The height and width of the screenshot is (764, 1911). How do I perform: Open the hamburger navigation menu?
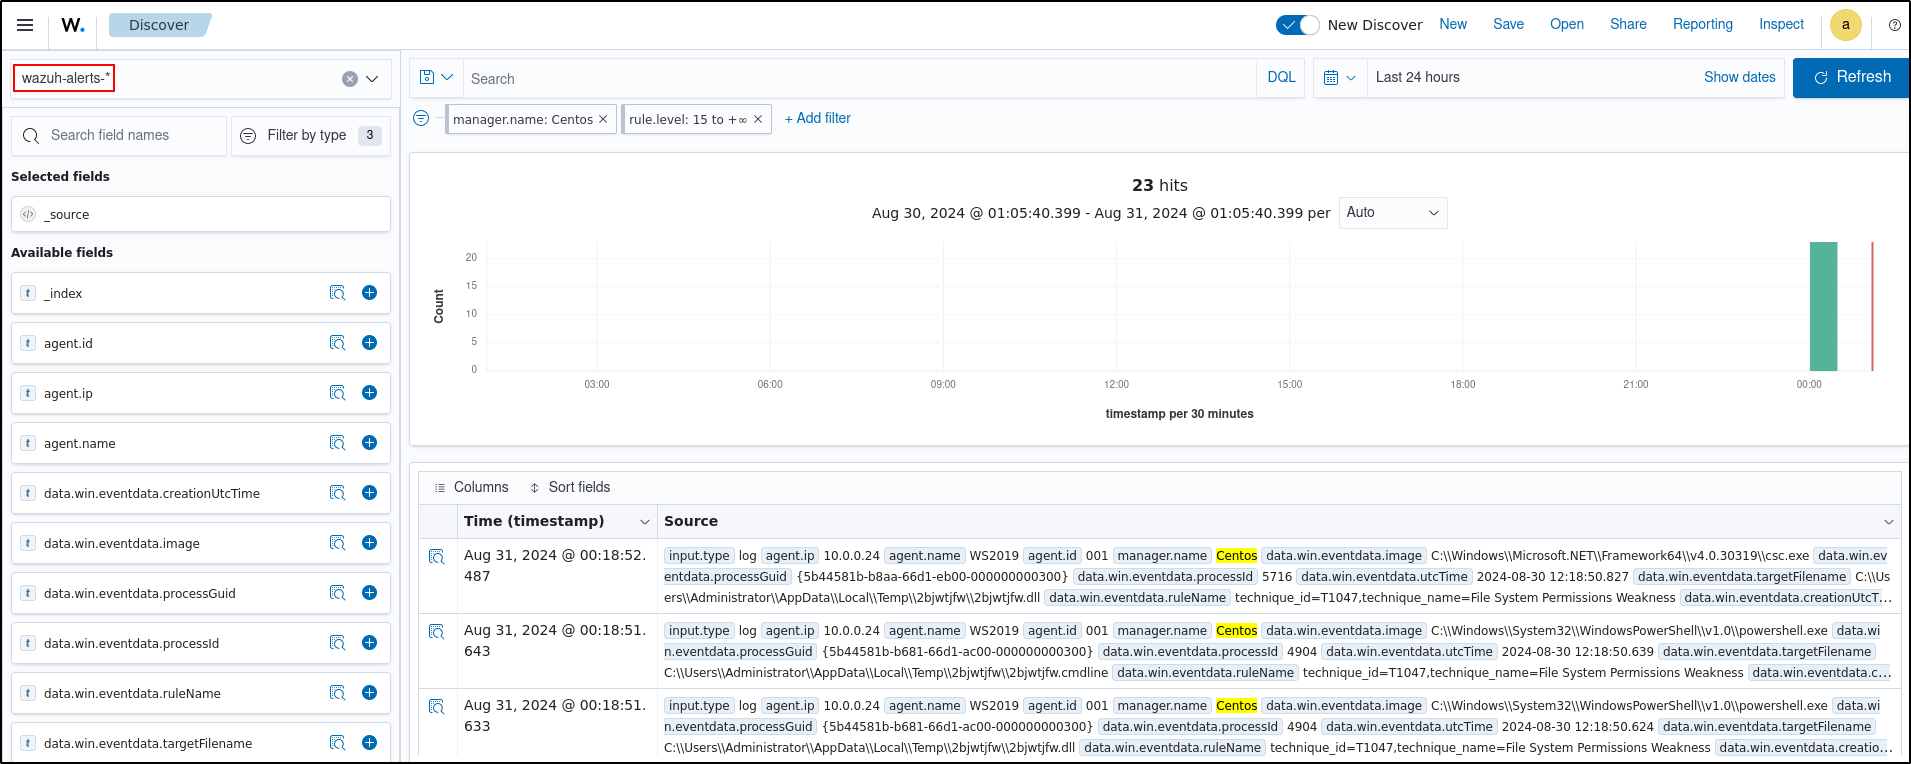25,25
